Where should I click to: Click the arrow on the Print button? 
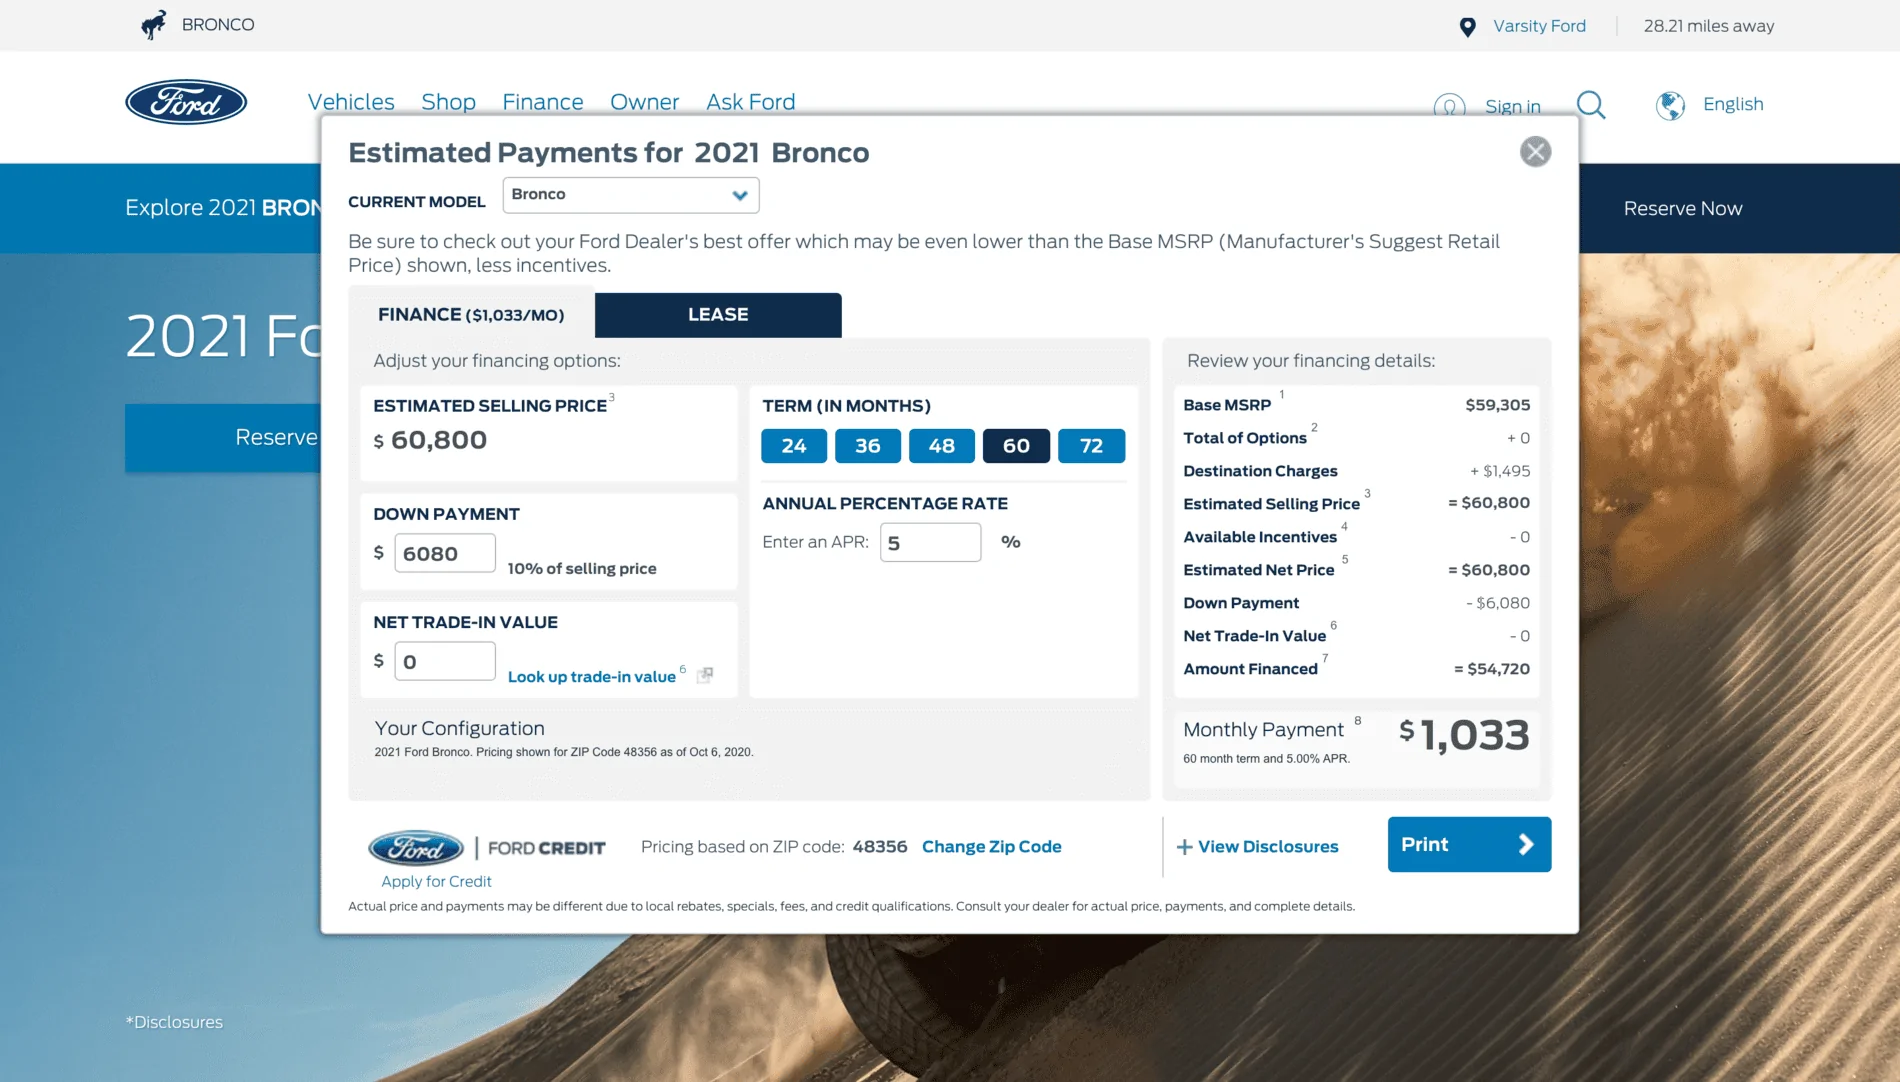tap(1526, 845)
